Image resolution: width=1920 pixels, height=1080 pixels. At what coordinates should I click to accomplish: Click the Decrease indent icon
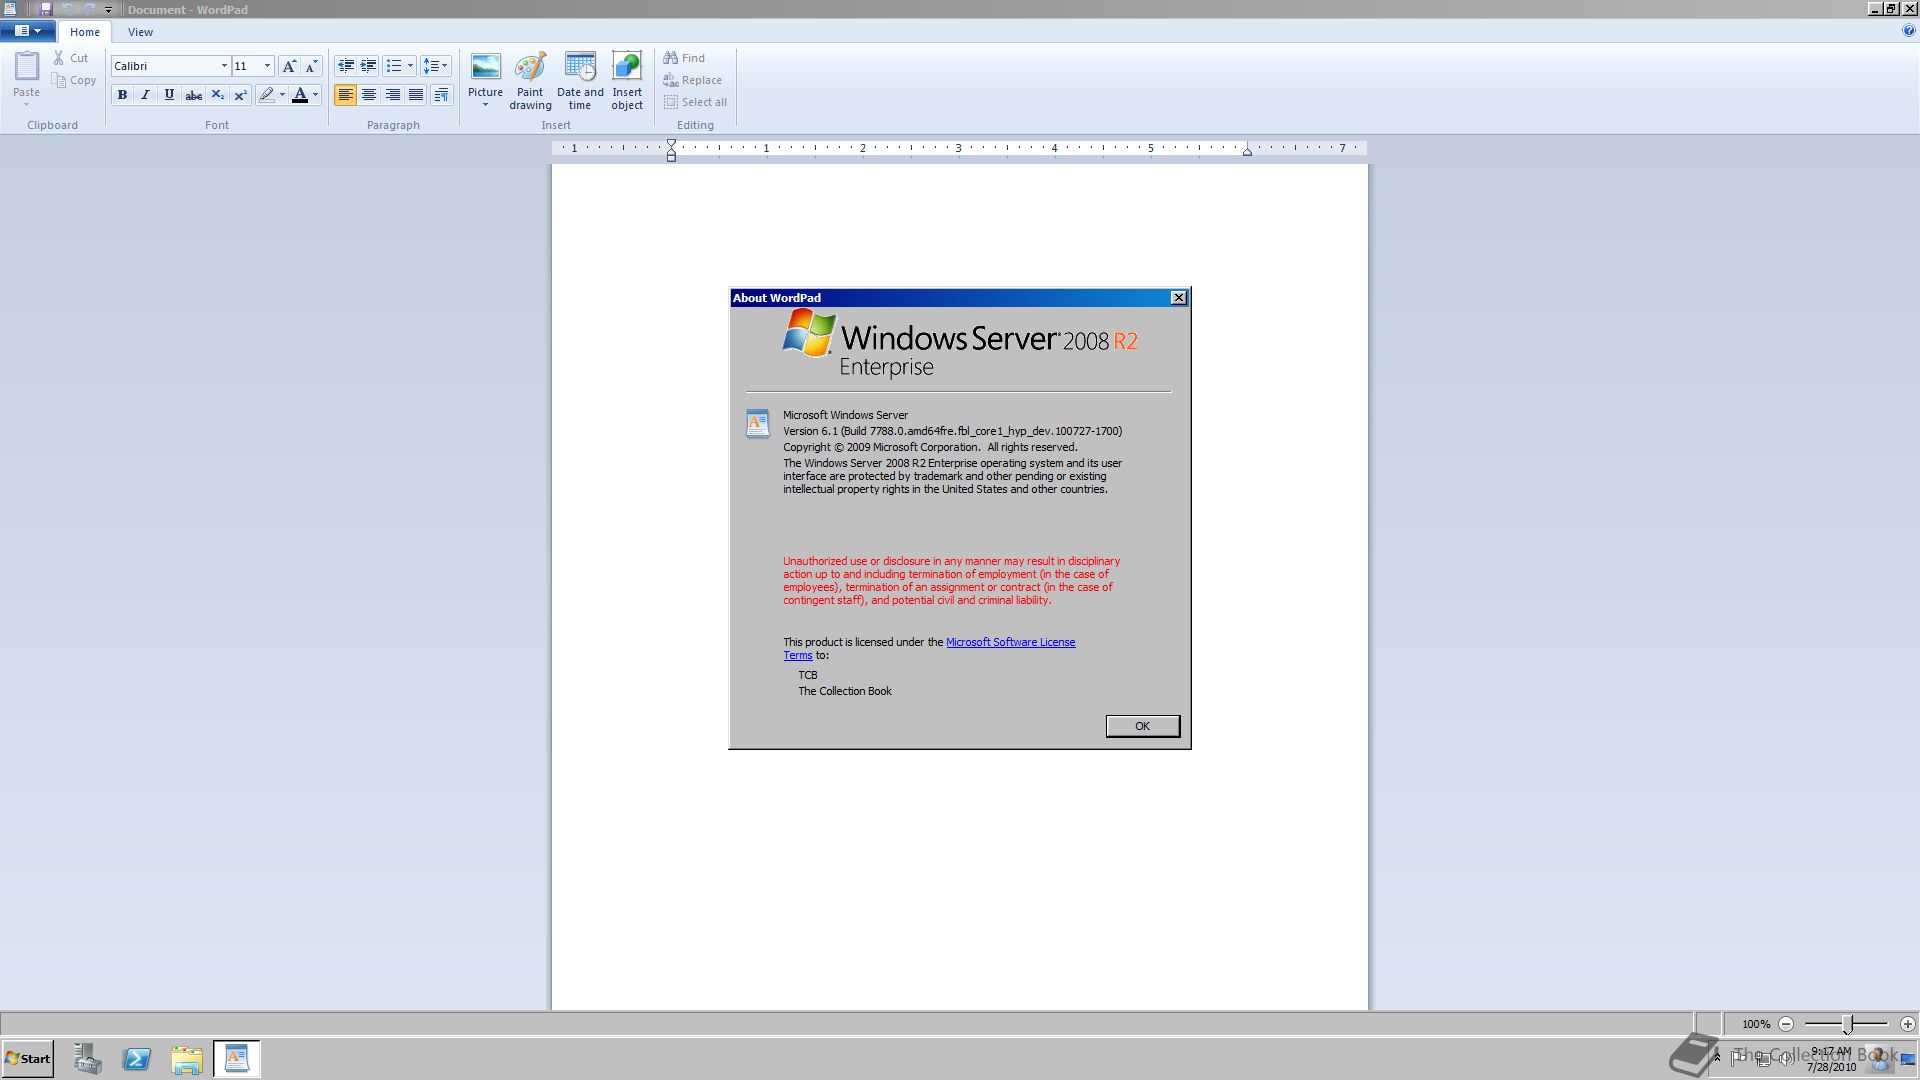(x=346, y=66)
